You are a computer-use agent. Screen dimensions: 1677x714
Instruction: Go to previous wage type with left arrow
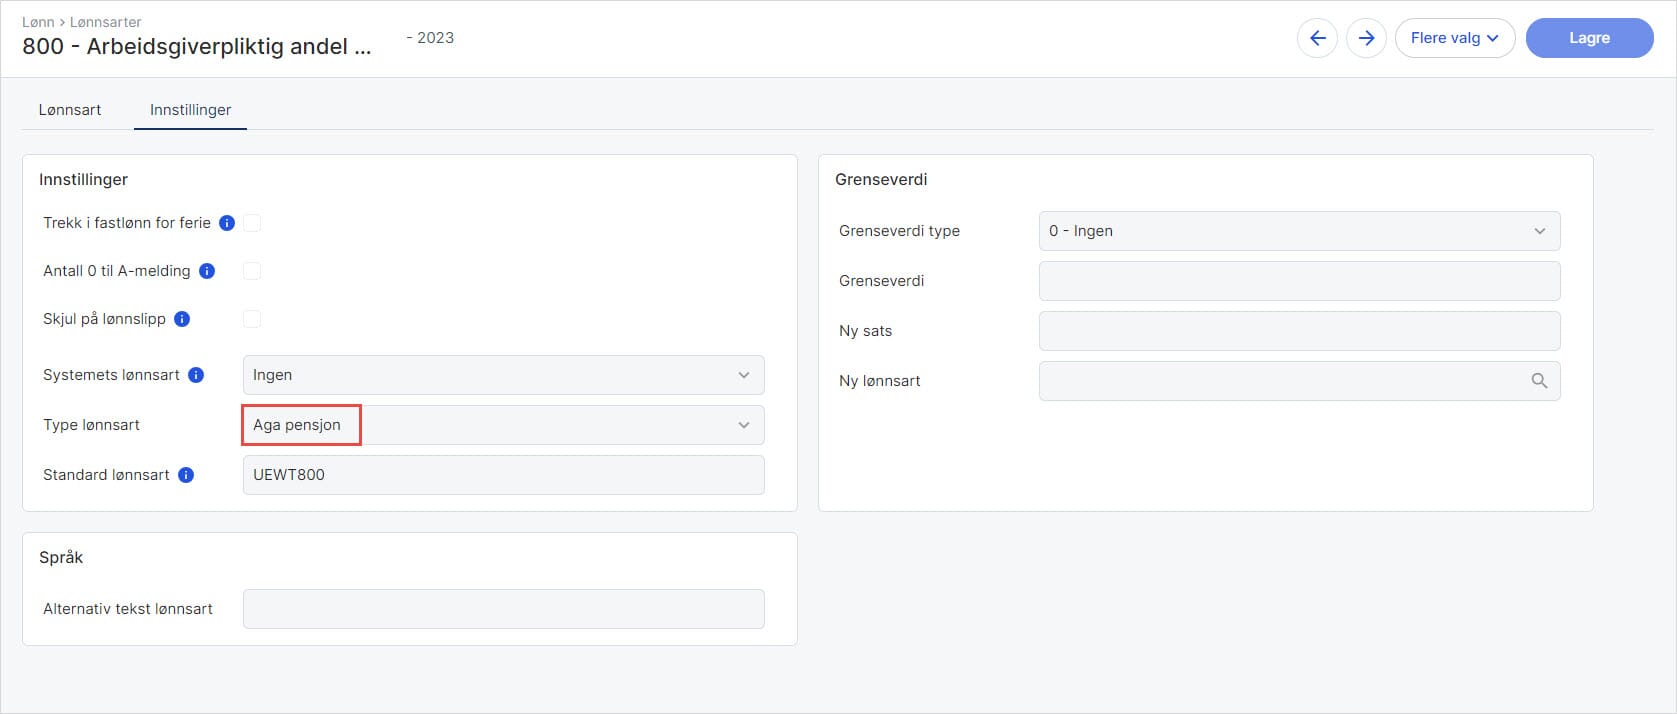pyautogui.click(x=1317, y=38)
